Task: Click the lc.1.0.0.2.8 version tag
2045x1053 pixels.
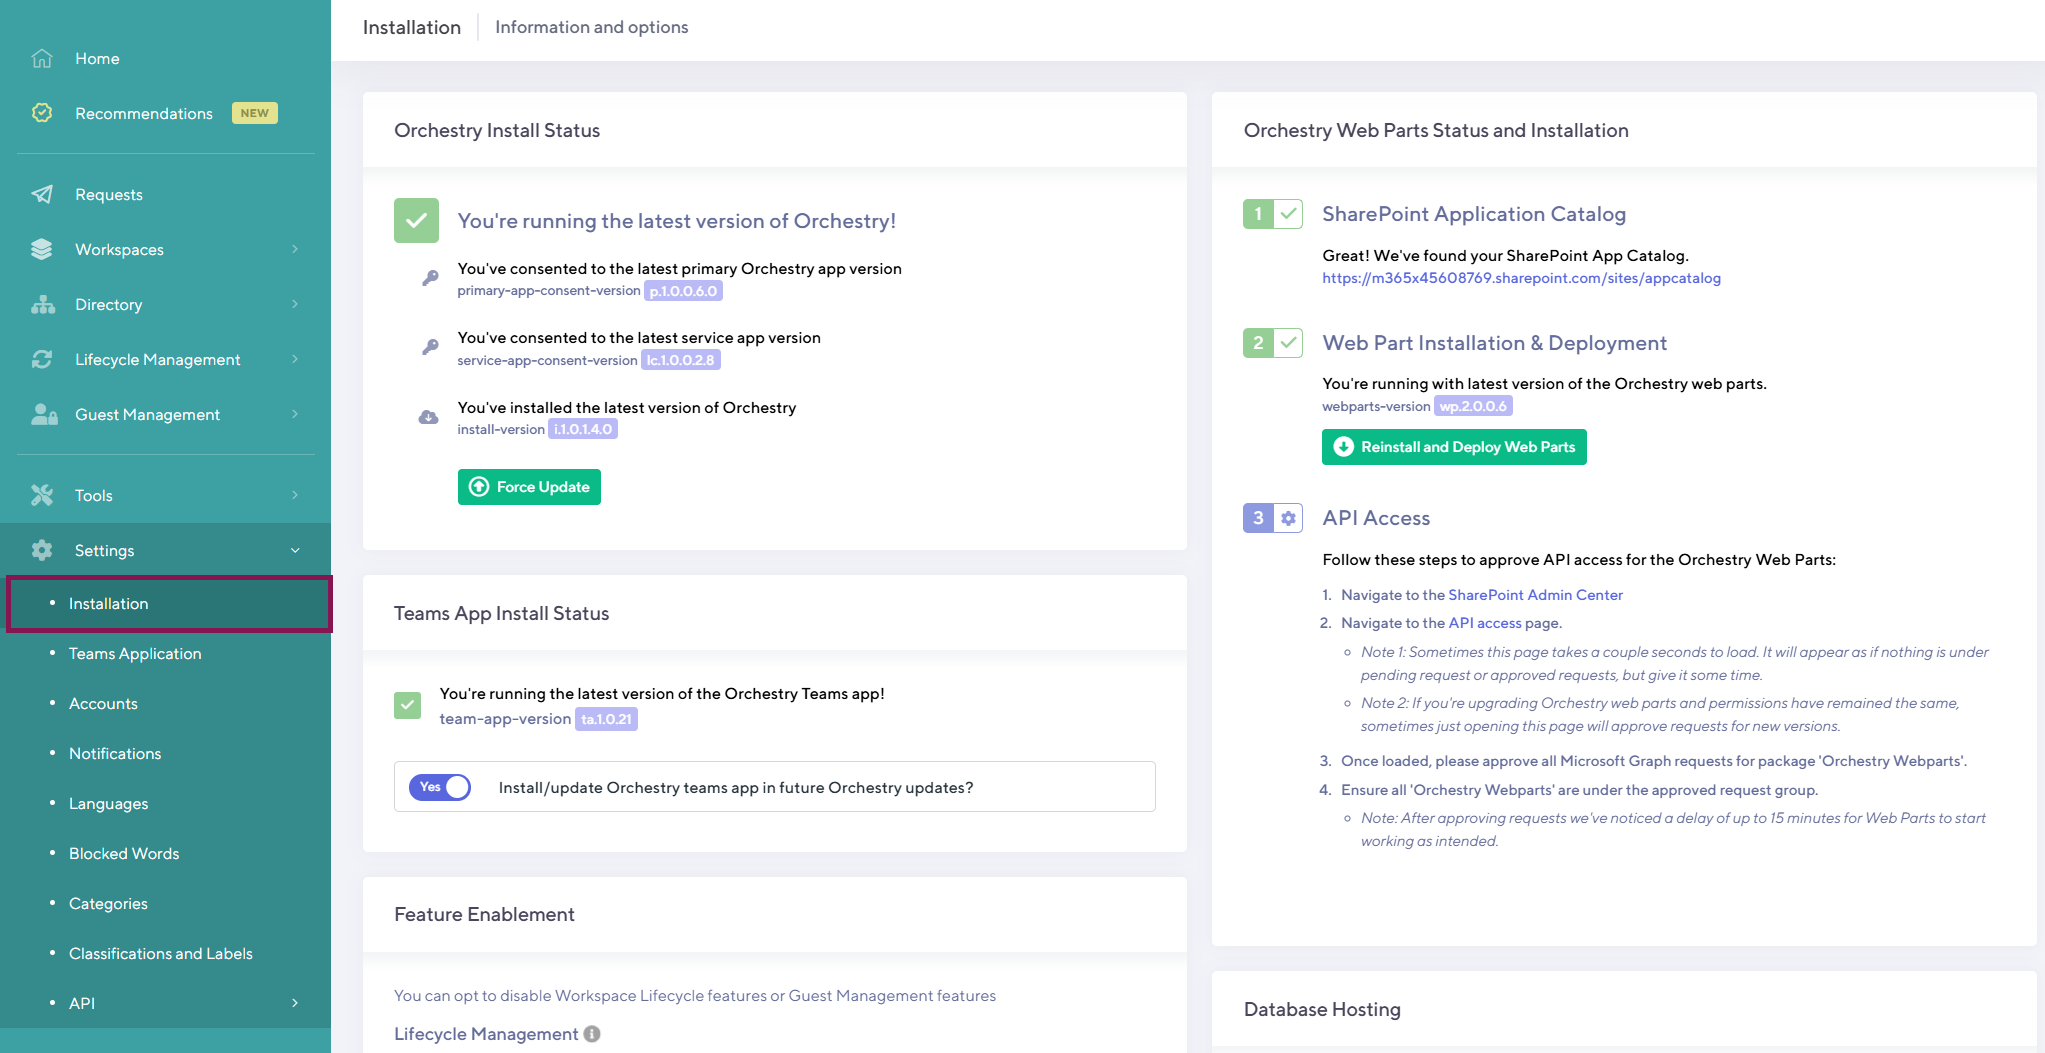Action: pyautogui.click(x=680, y=360)
